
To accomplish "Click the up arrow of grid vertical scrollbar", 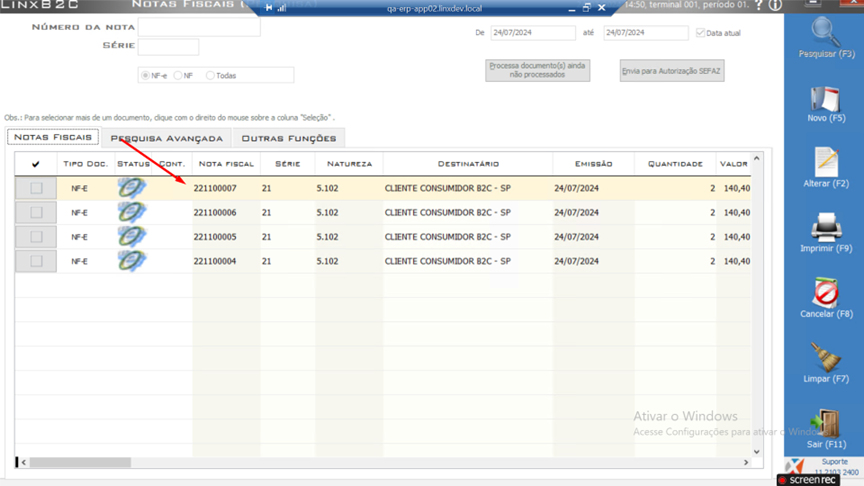I will pos(757,159).
